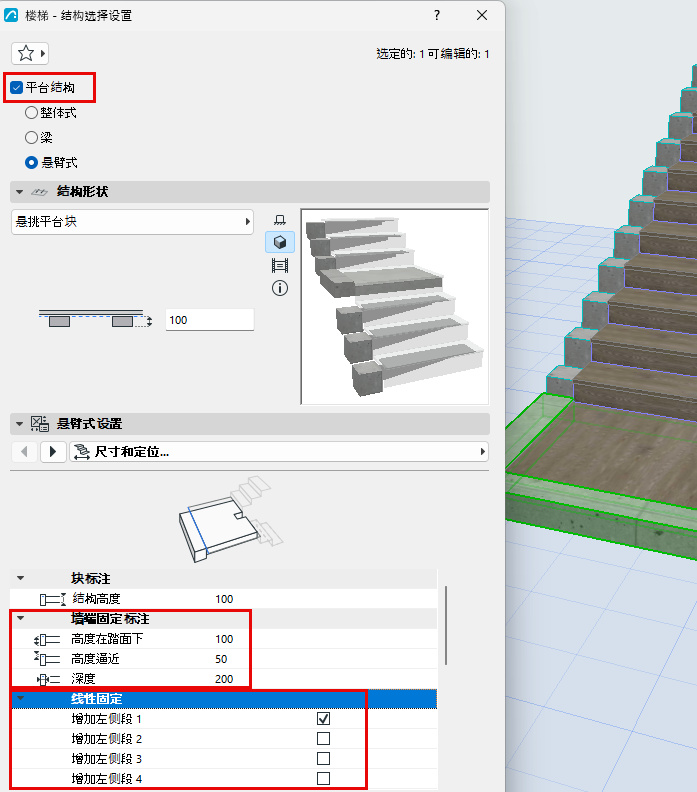Switch preview to plan symbol view icon
Screen dimensions: 697x792
280,220
